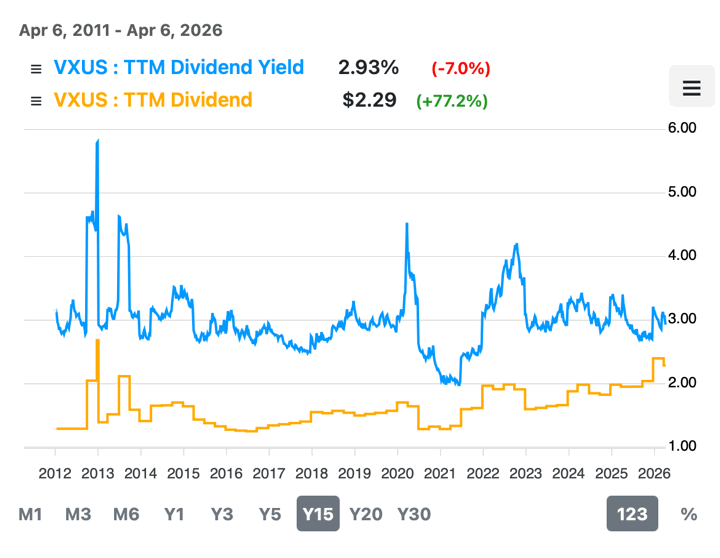Click the TTM Dividend Yield legend menu icon
The height and width of the screenshot is (558, 720).
coord(36,69)
